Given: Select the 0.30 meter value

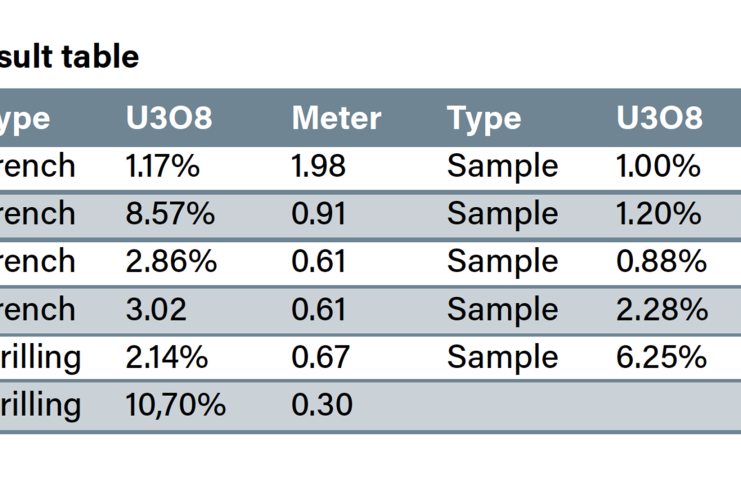Looking at the screenshot, I should tap(322, 405).
